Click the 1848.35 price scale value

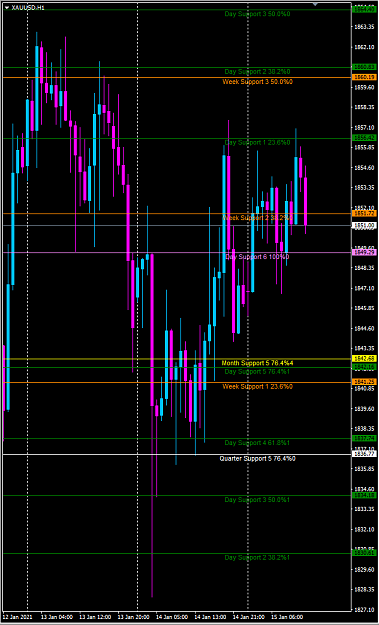(365, 268)
